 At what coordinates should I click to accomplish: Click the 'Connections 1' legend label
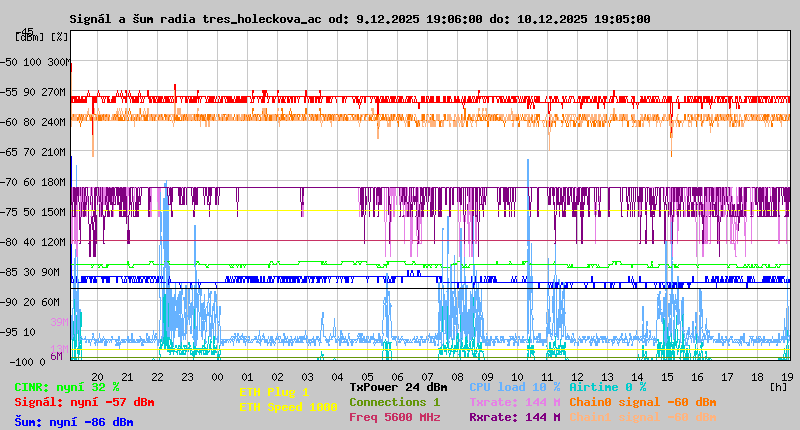394,402
